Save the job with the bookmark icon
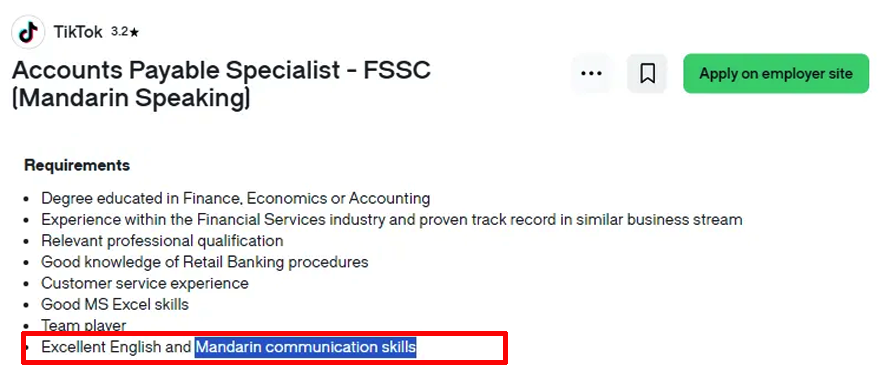Viewport: 887px width, 377px height. [647, 74]
